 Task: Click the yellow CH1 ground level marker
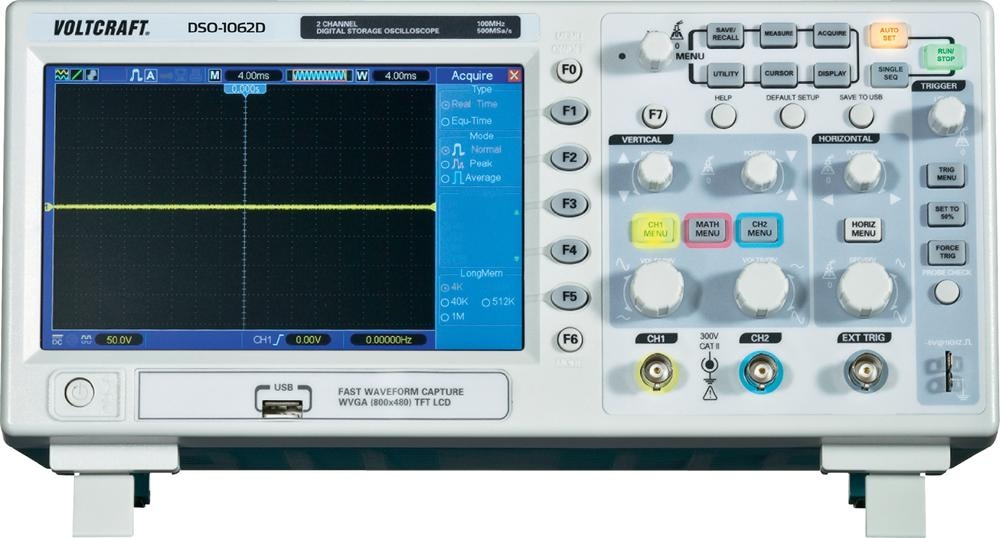pos(48,207)
